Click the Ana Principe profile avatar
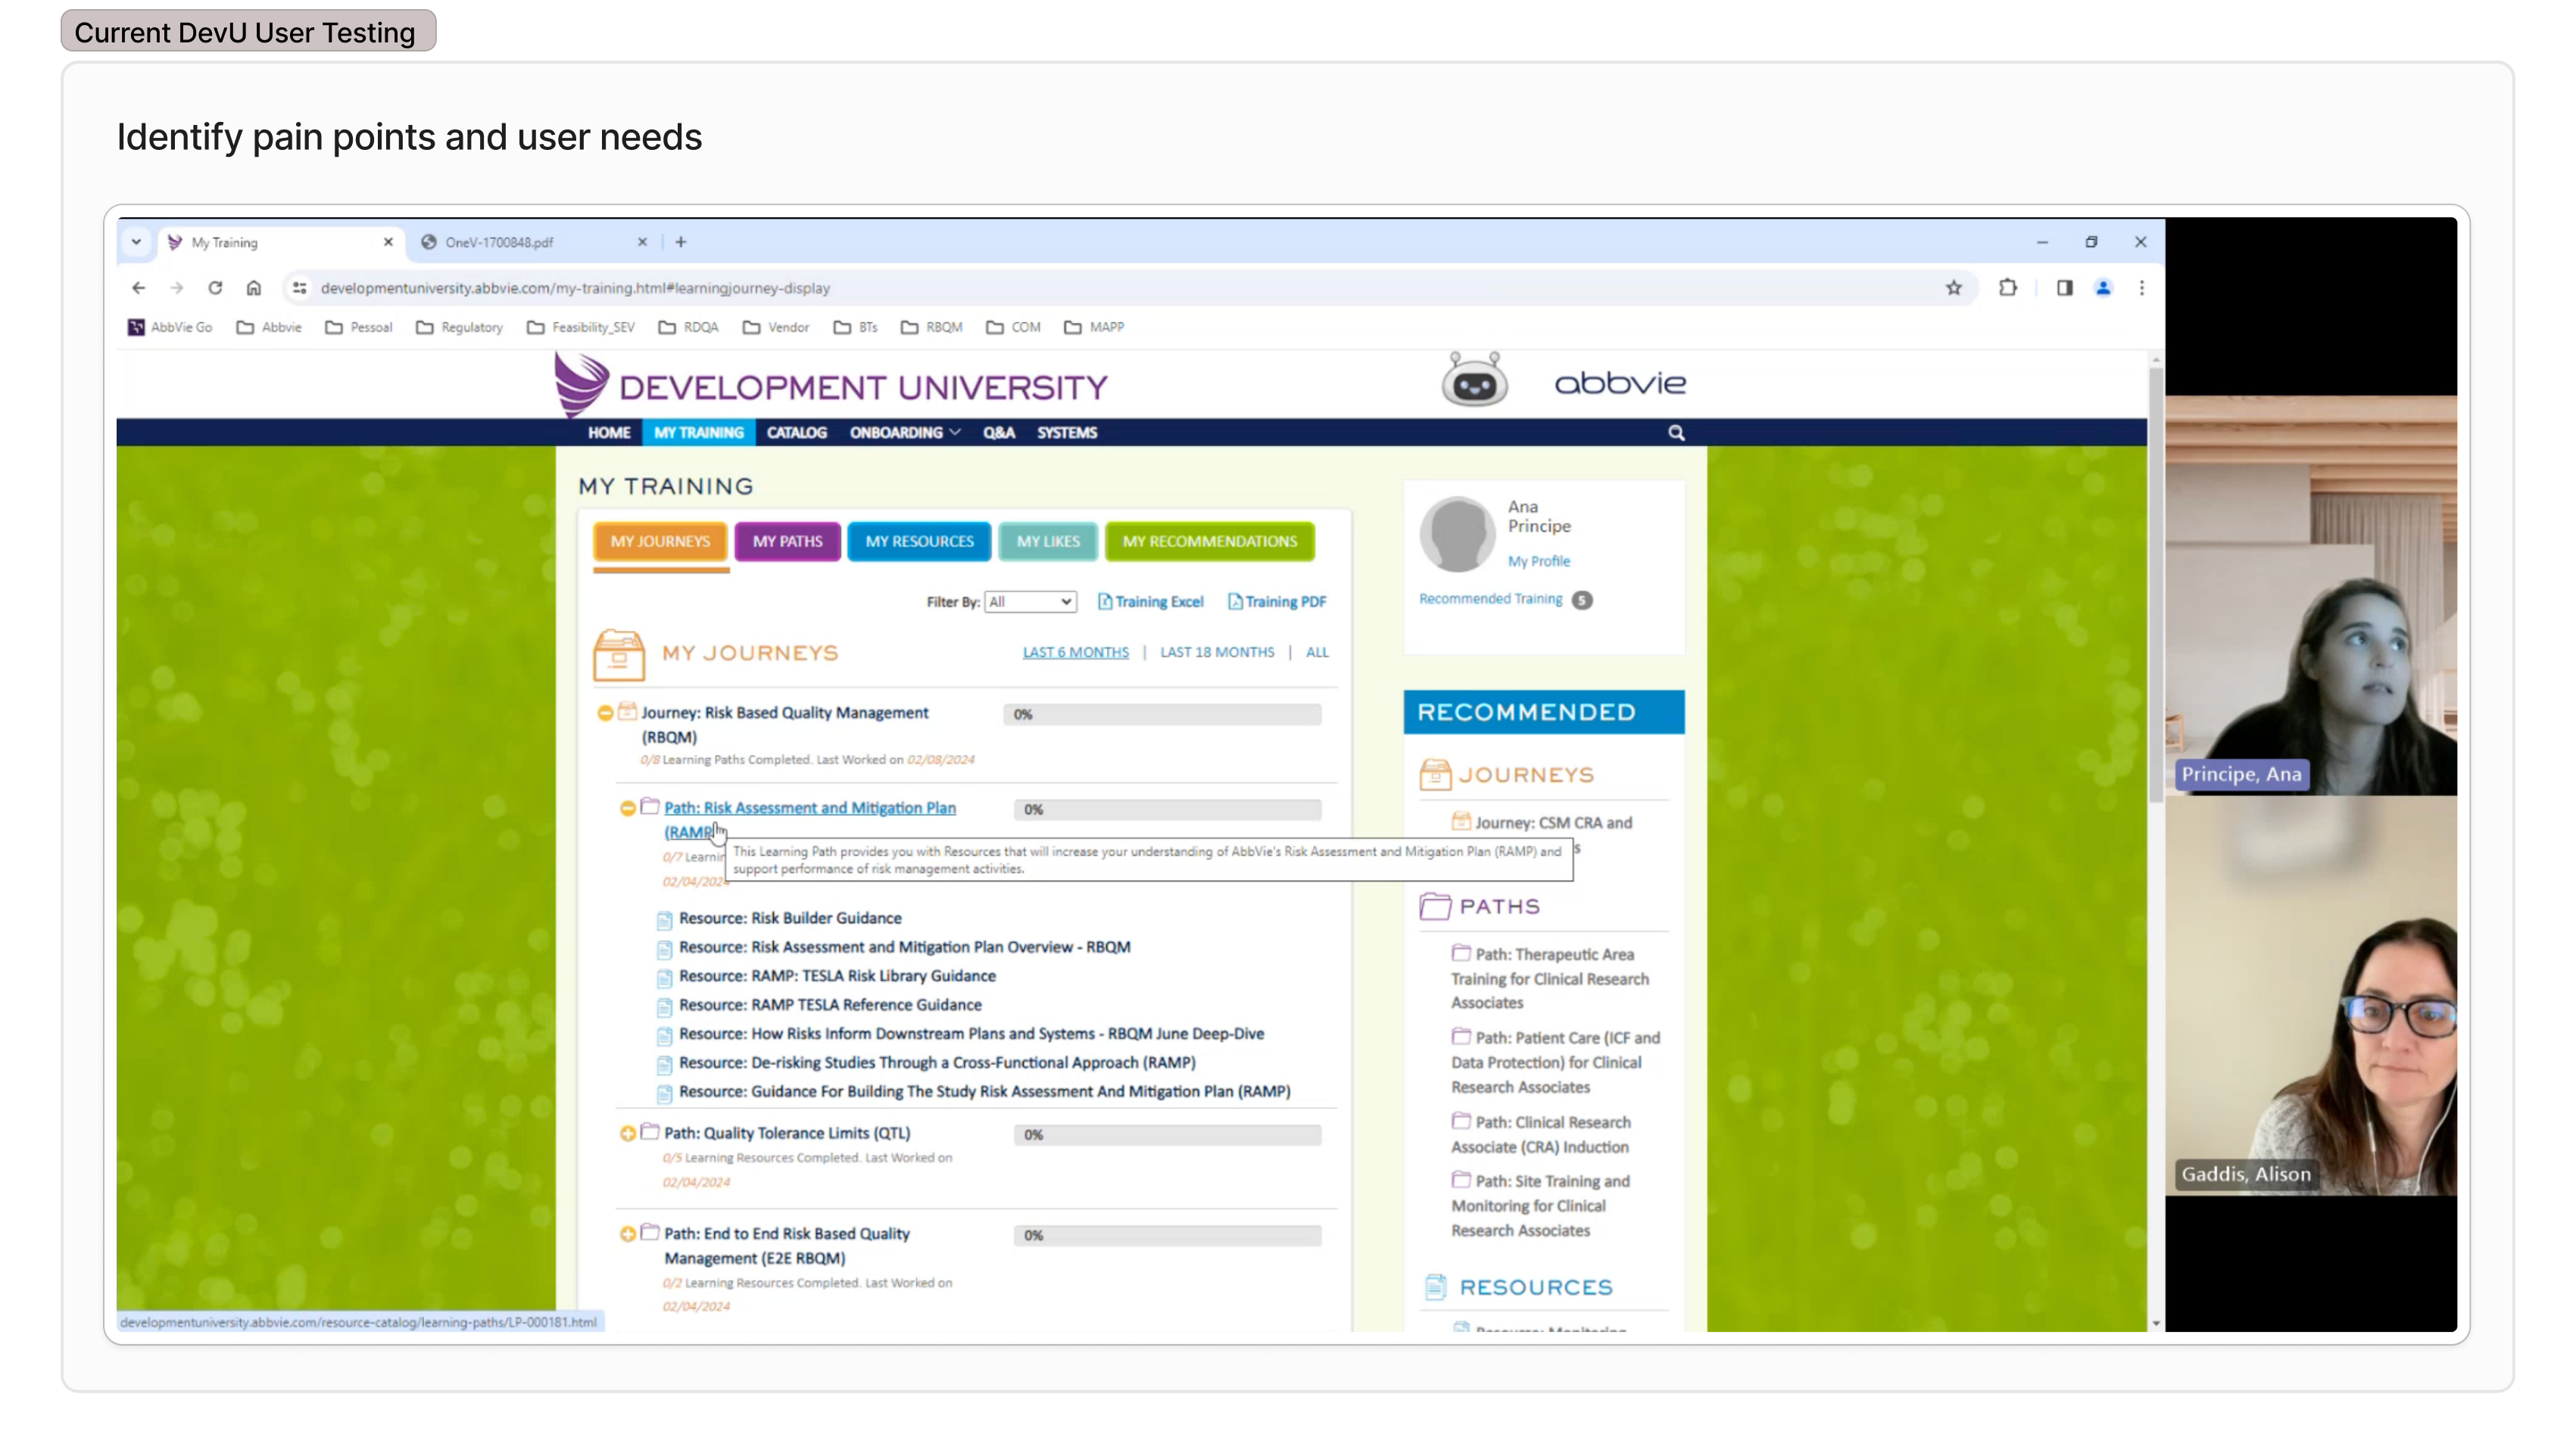The height and width of the screenshot is (1454, 2576). point(1457,534)
